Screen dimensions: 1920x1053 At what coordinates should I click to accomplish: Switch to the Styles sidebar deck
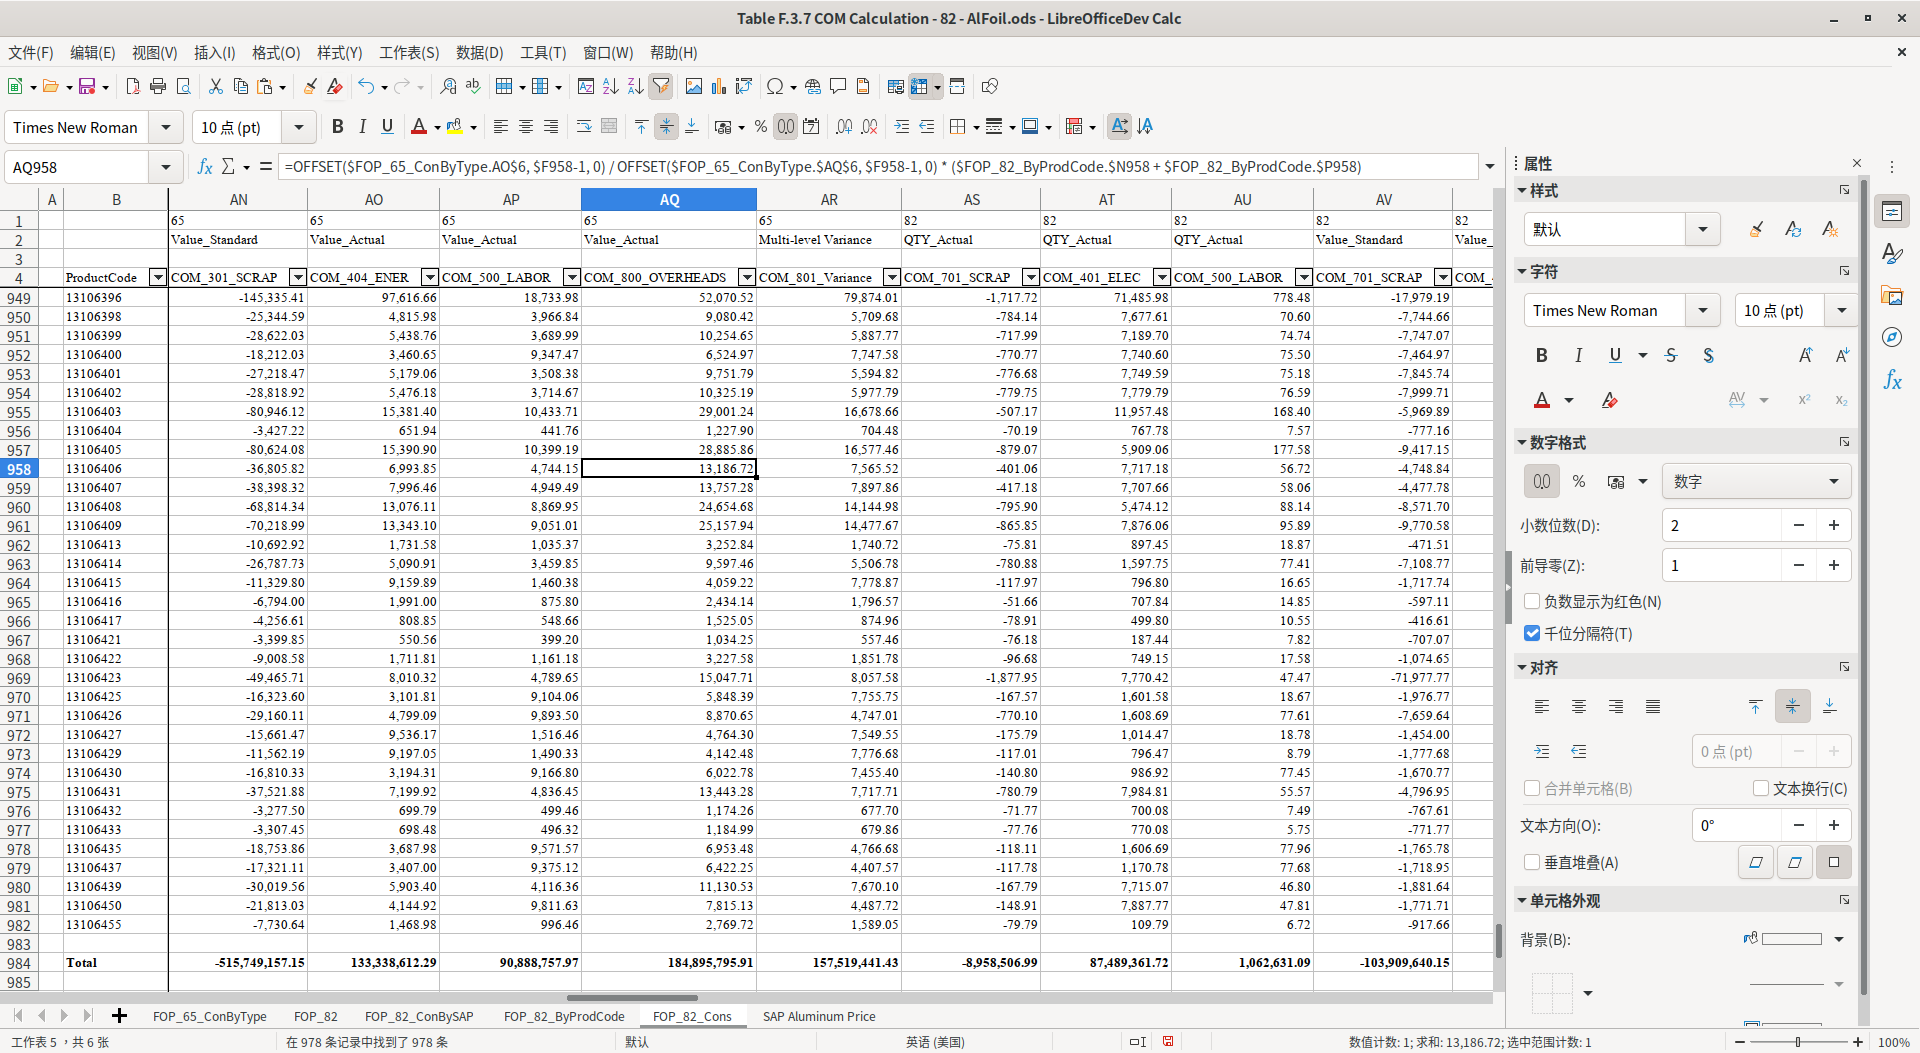[x=1893, y=253]
